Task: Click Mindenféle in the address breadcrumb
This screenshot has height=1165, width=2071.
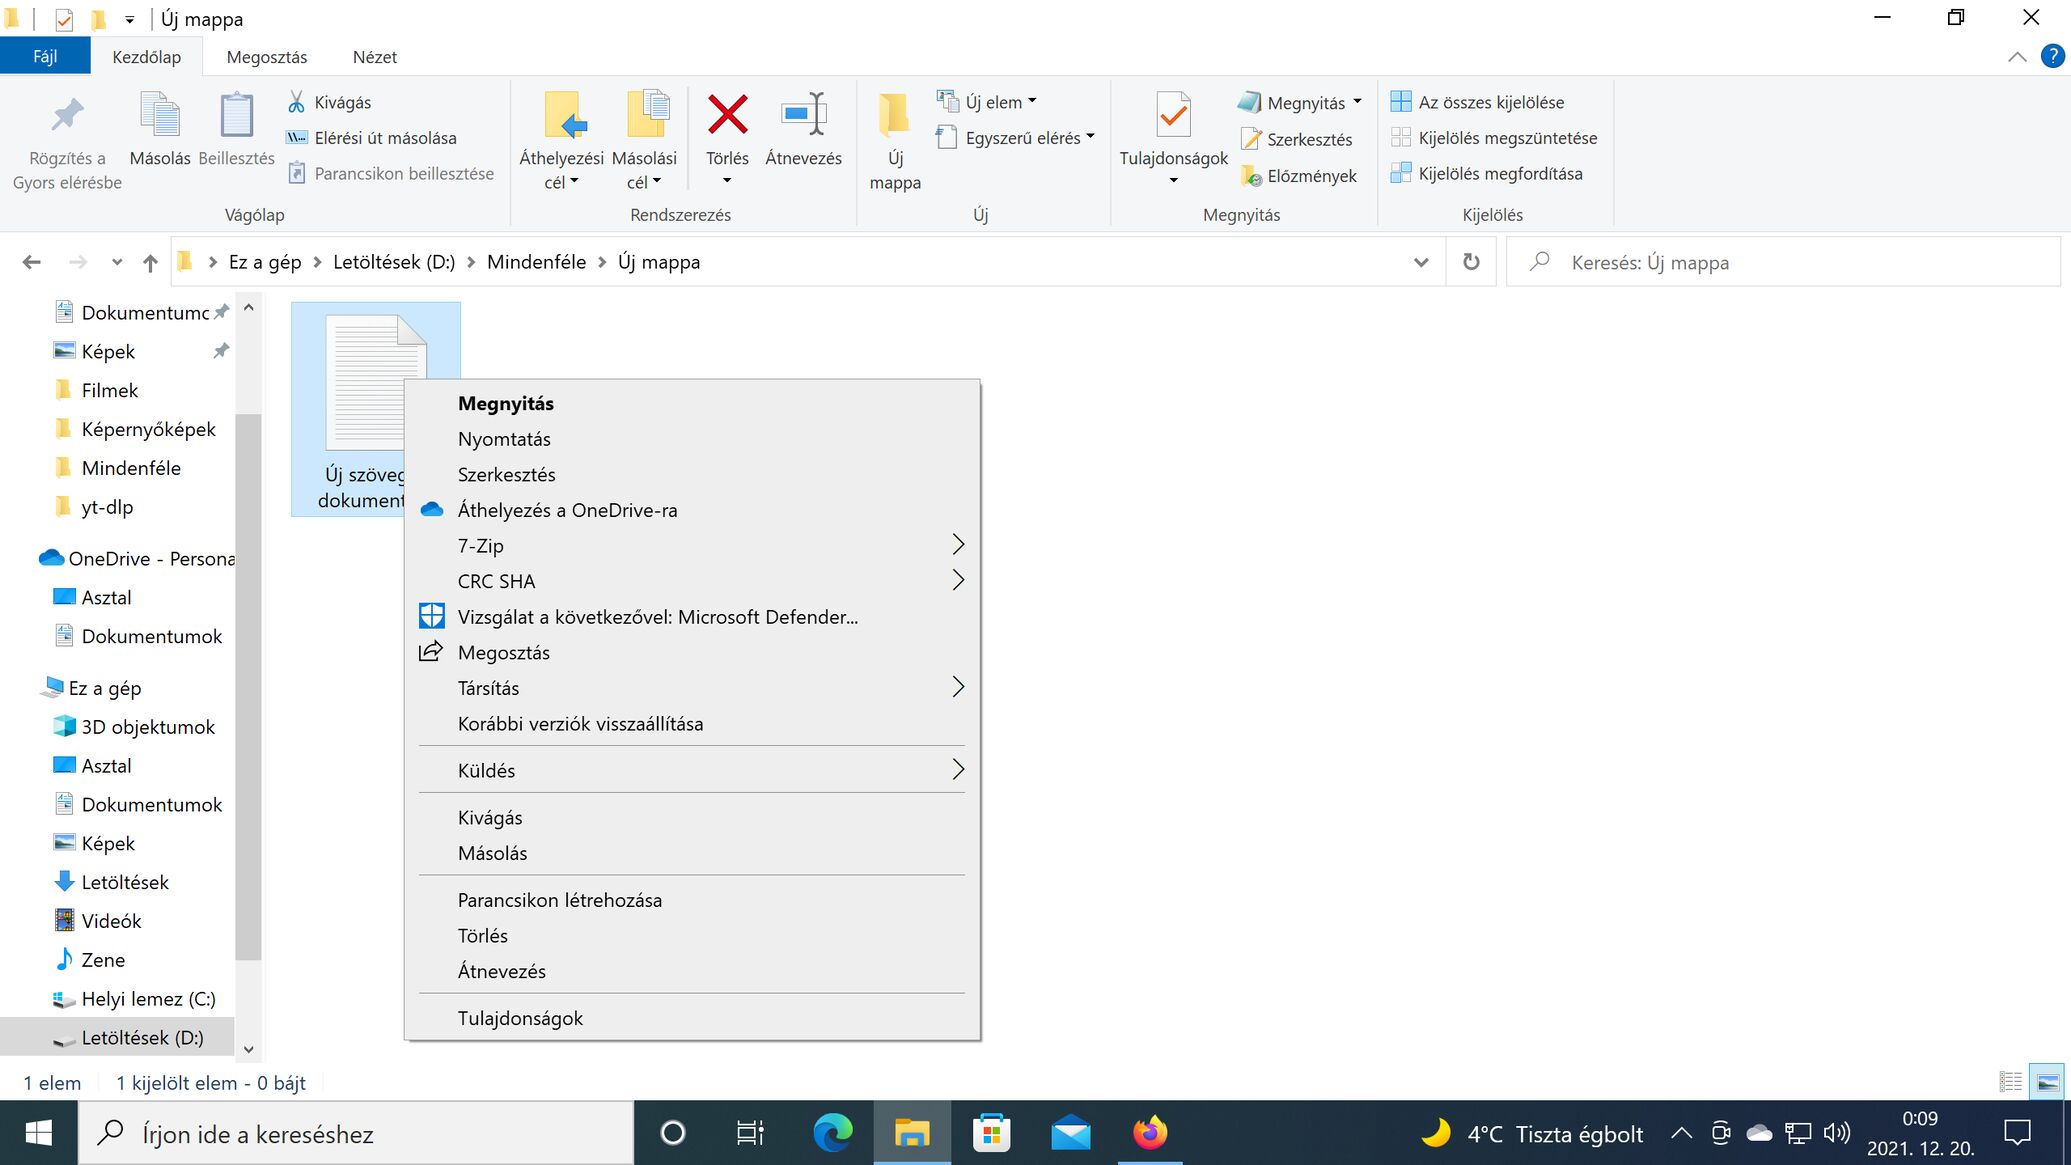Action: pyautogui.click(x=536, y=262)
